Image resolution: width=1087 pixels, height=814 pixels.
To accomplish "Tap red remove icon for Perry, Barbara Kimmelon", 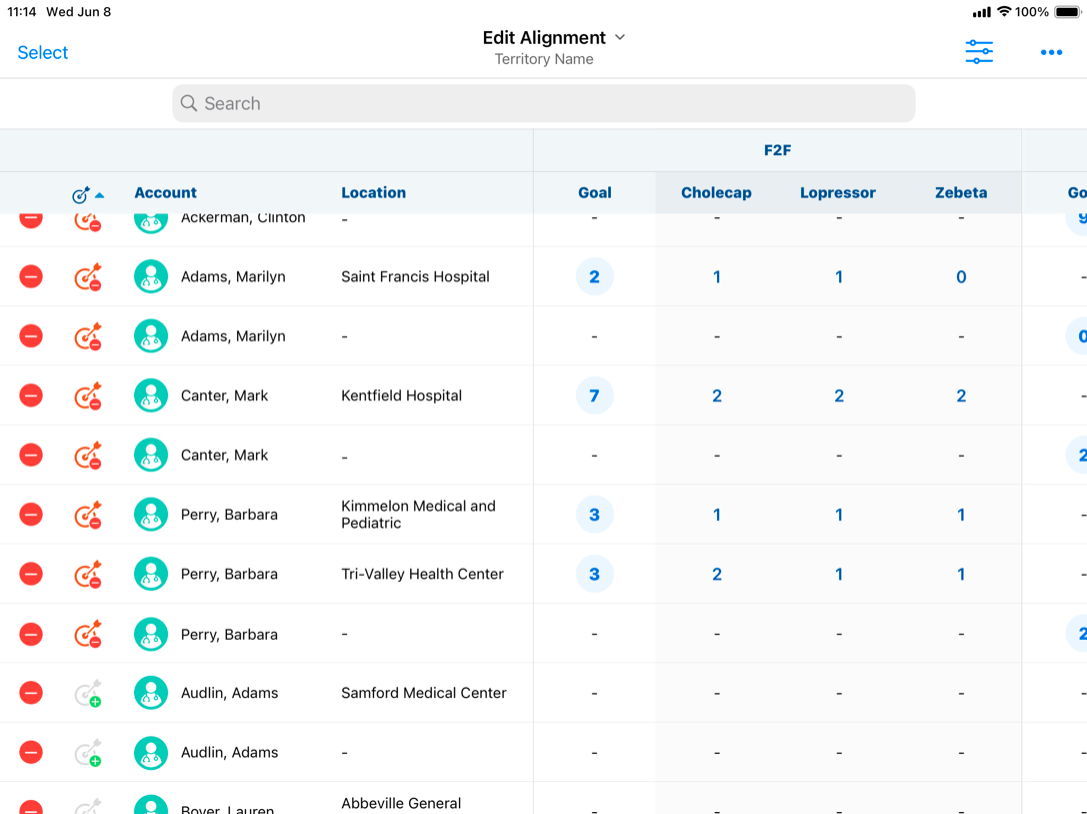I will tap(31, 515).
